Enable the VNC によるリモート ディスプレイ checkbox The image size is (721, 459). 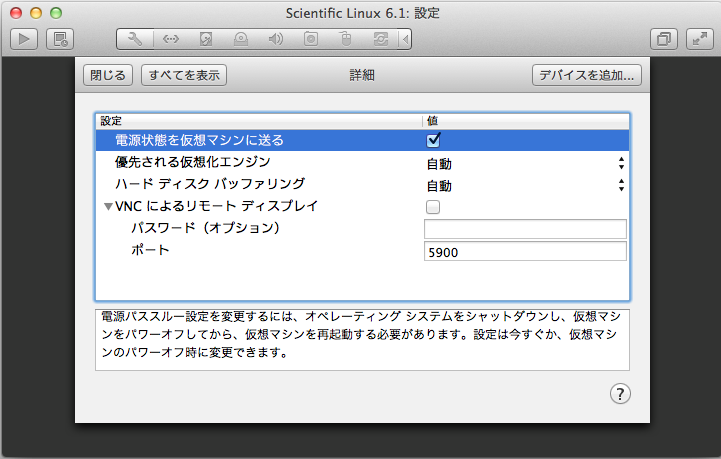pos(433,208)
